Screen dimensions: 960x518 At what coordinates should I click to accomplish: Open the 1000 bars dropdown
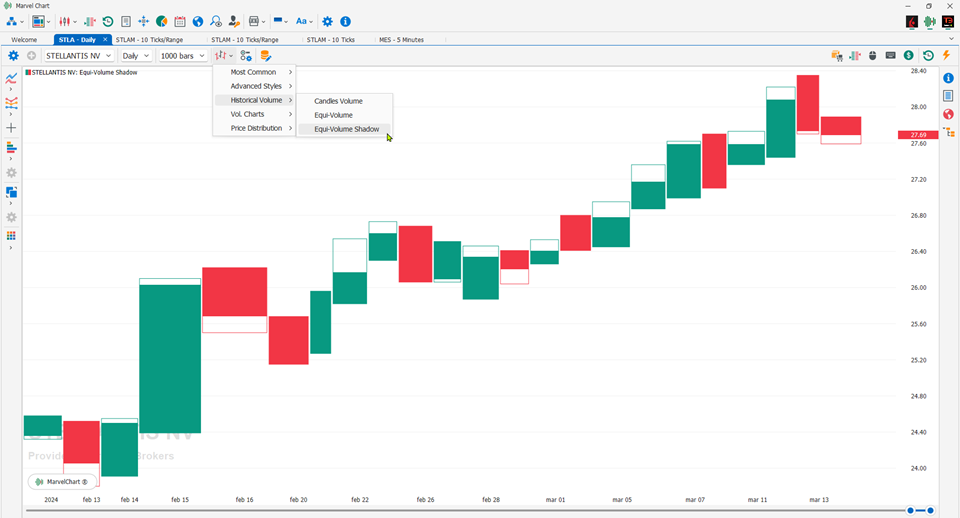coord(182,56)
